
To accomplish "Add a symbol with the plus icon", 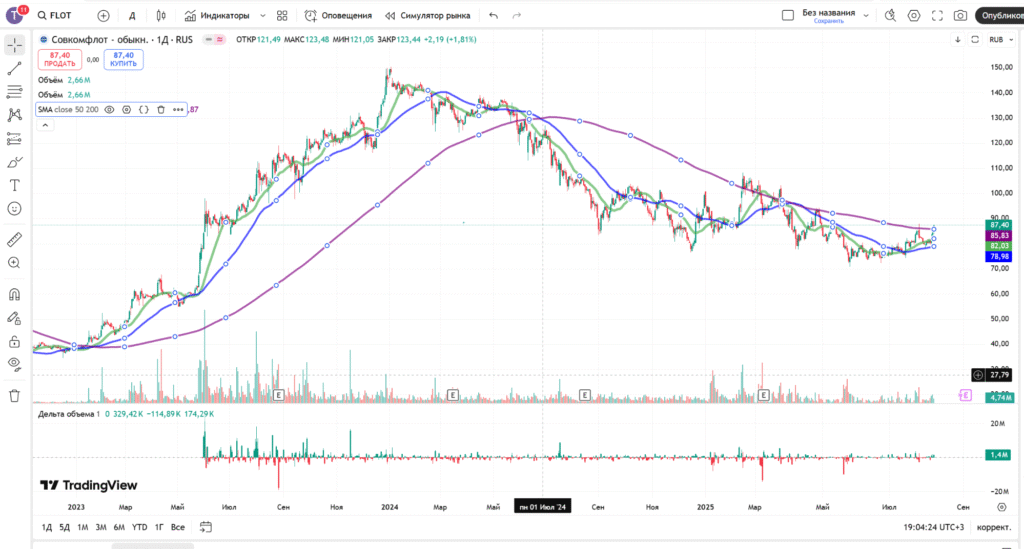I will [103, 15].
